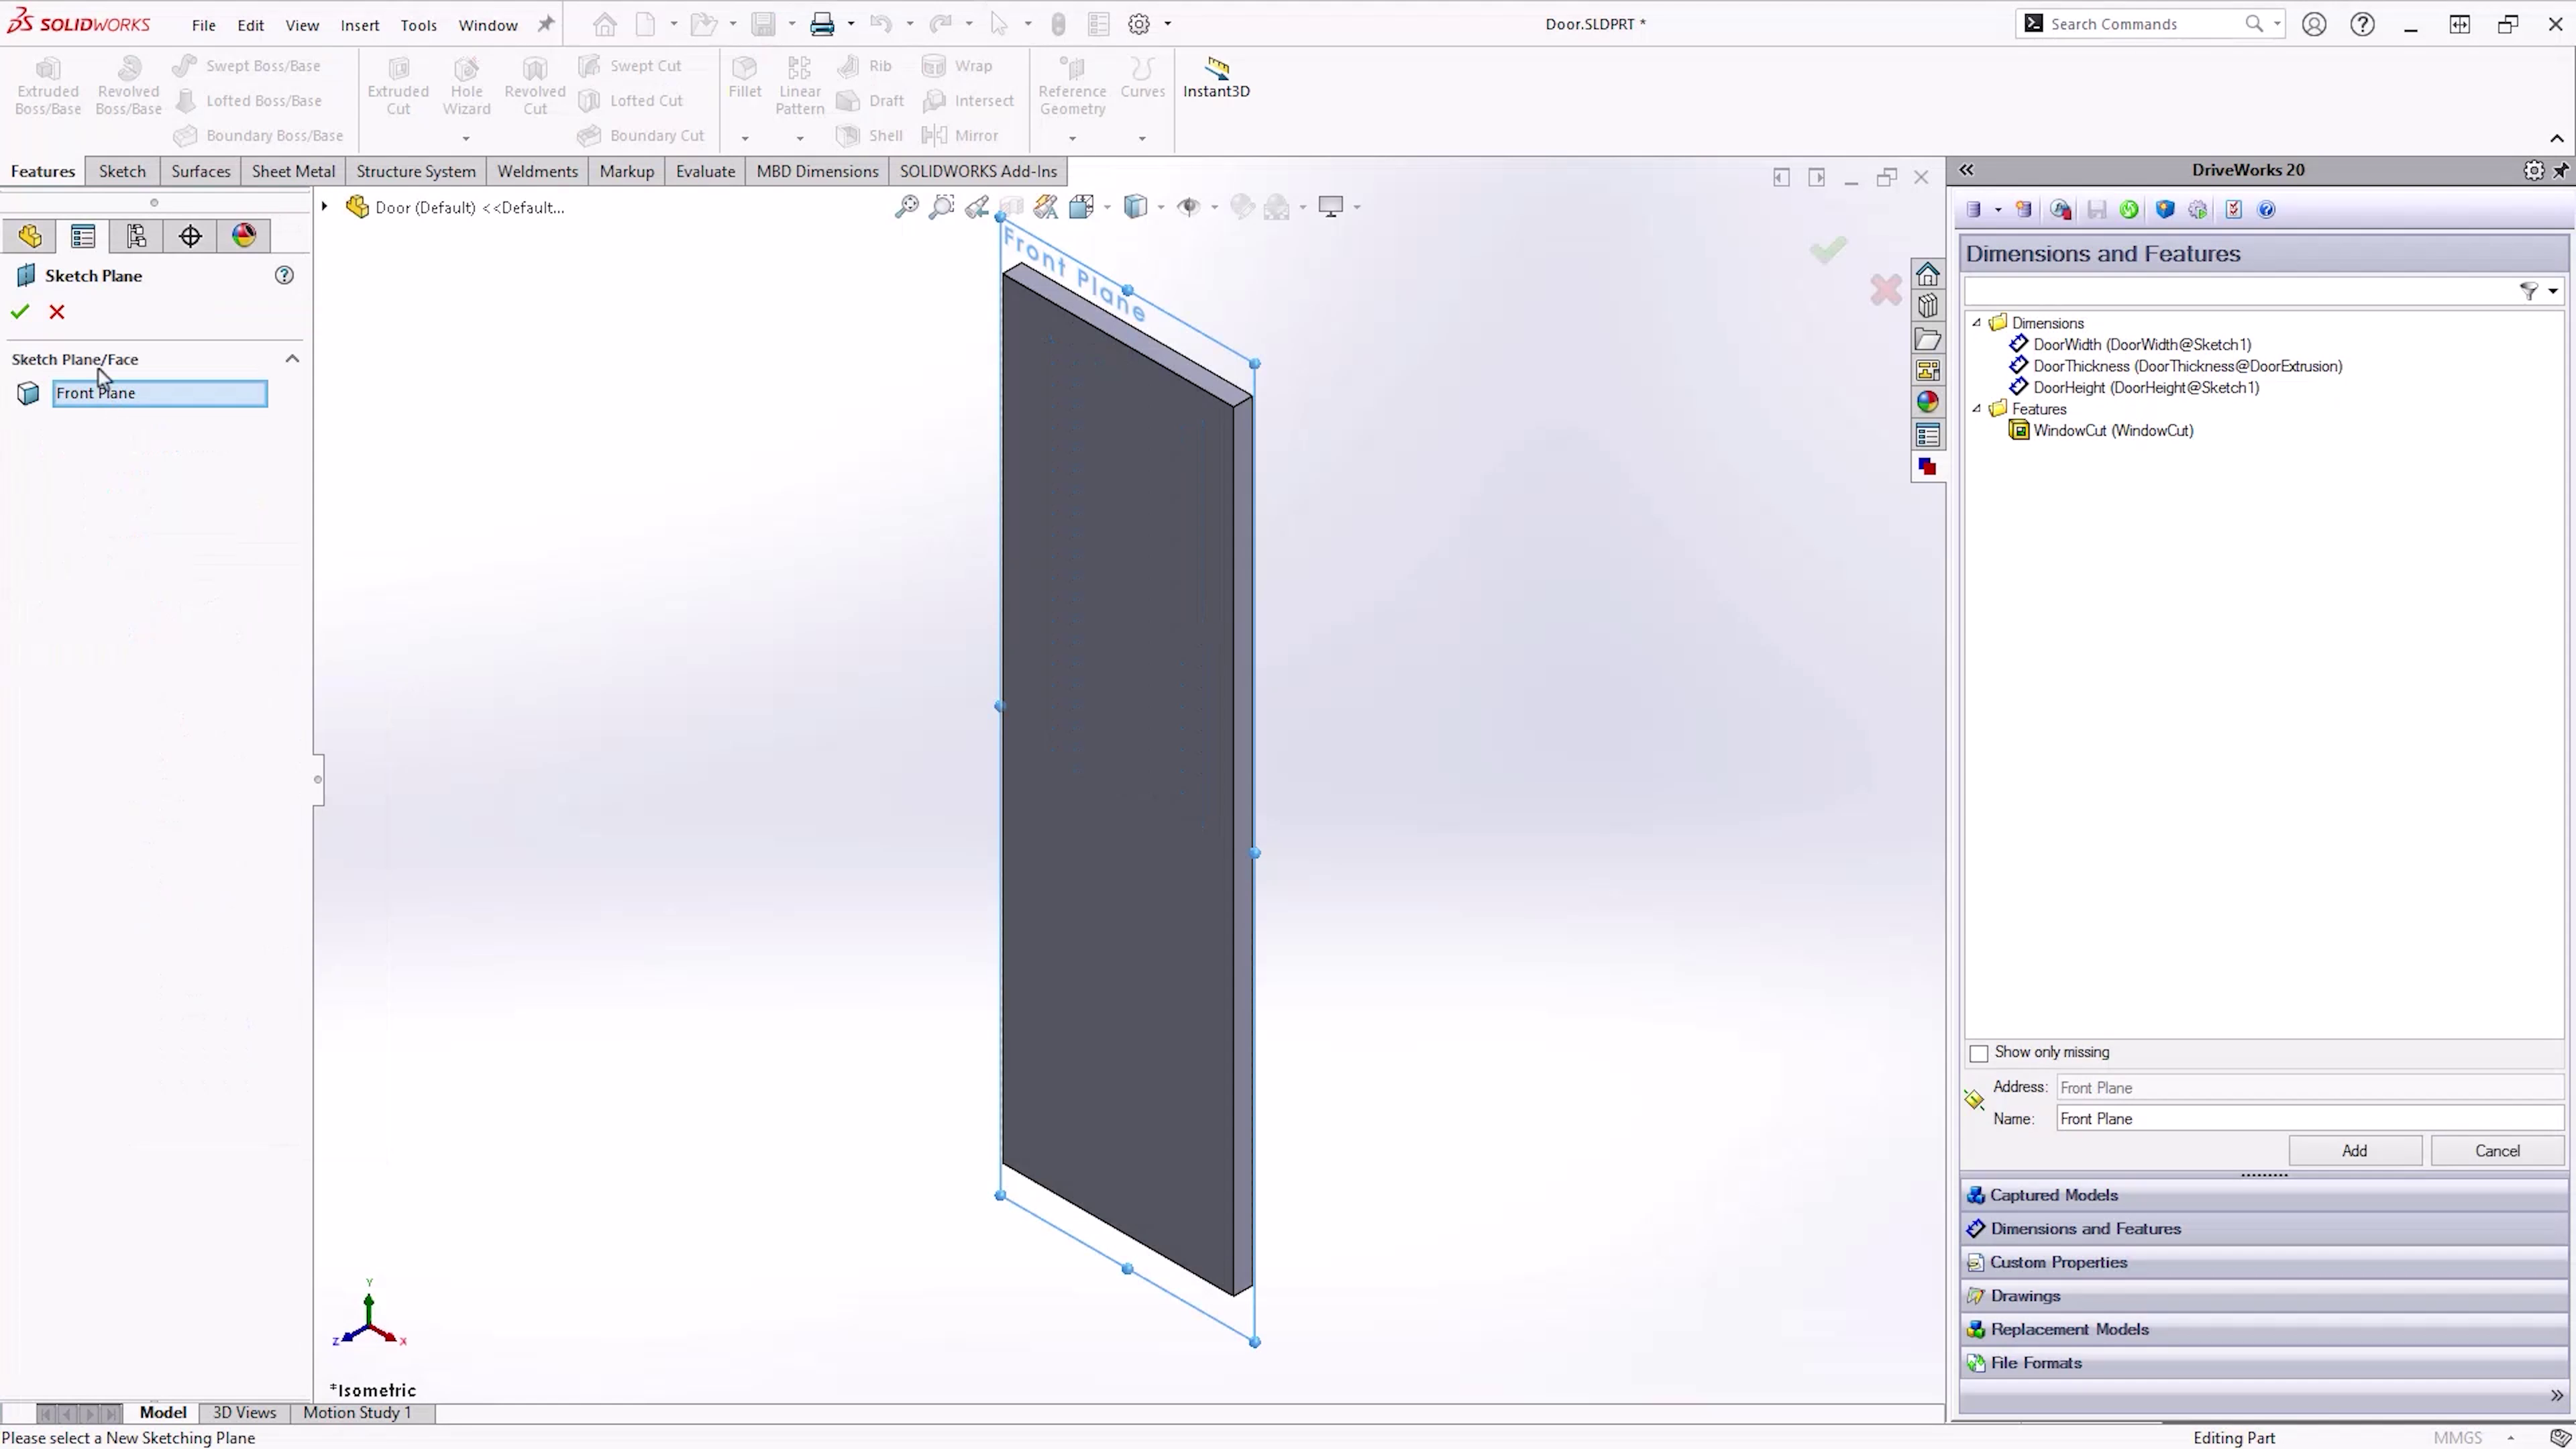Collapse the Sketch Plane/Face section
Screen dimensions: 2576x1449
click(x=292, y=359)
